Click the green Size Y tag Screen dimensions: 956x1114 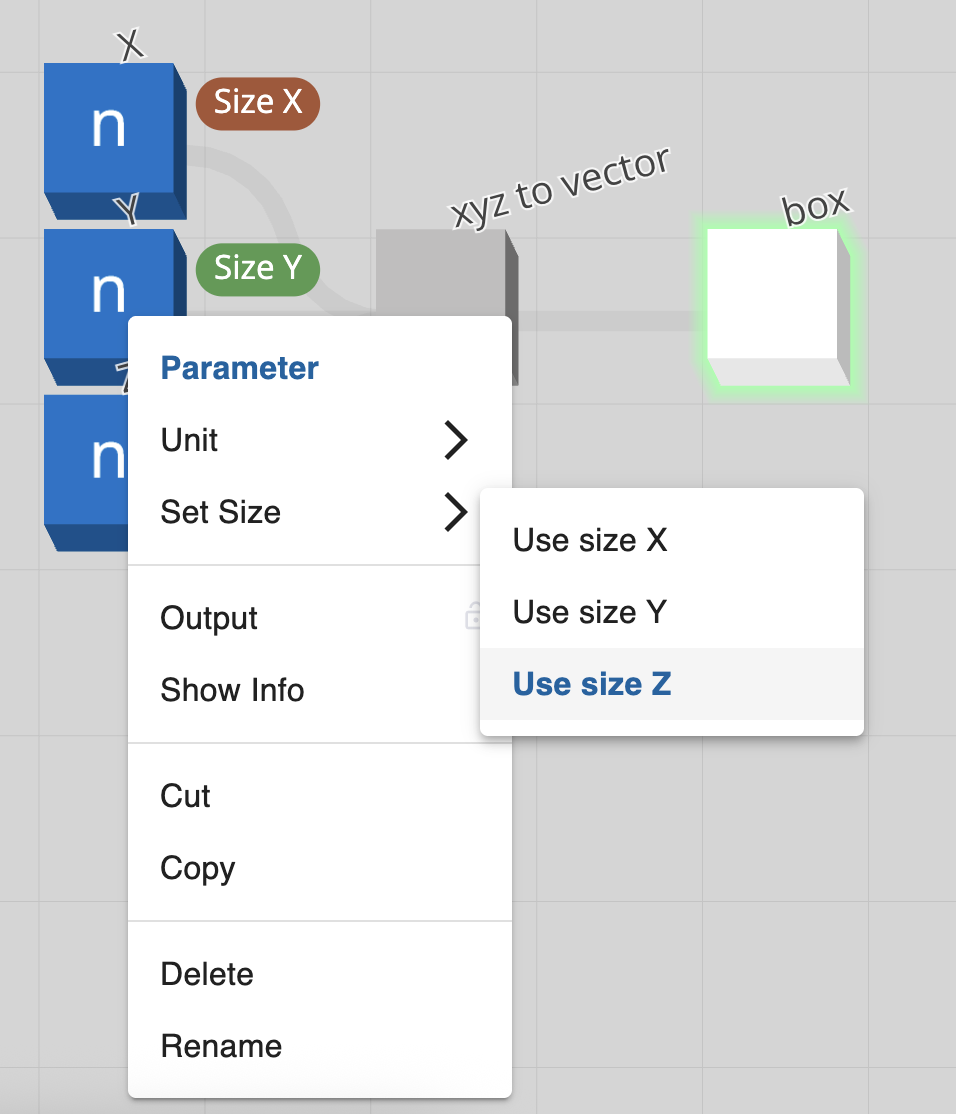258,268
